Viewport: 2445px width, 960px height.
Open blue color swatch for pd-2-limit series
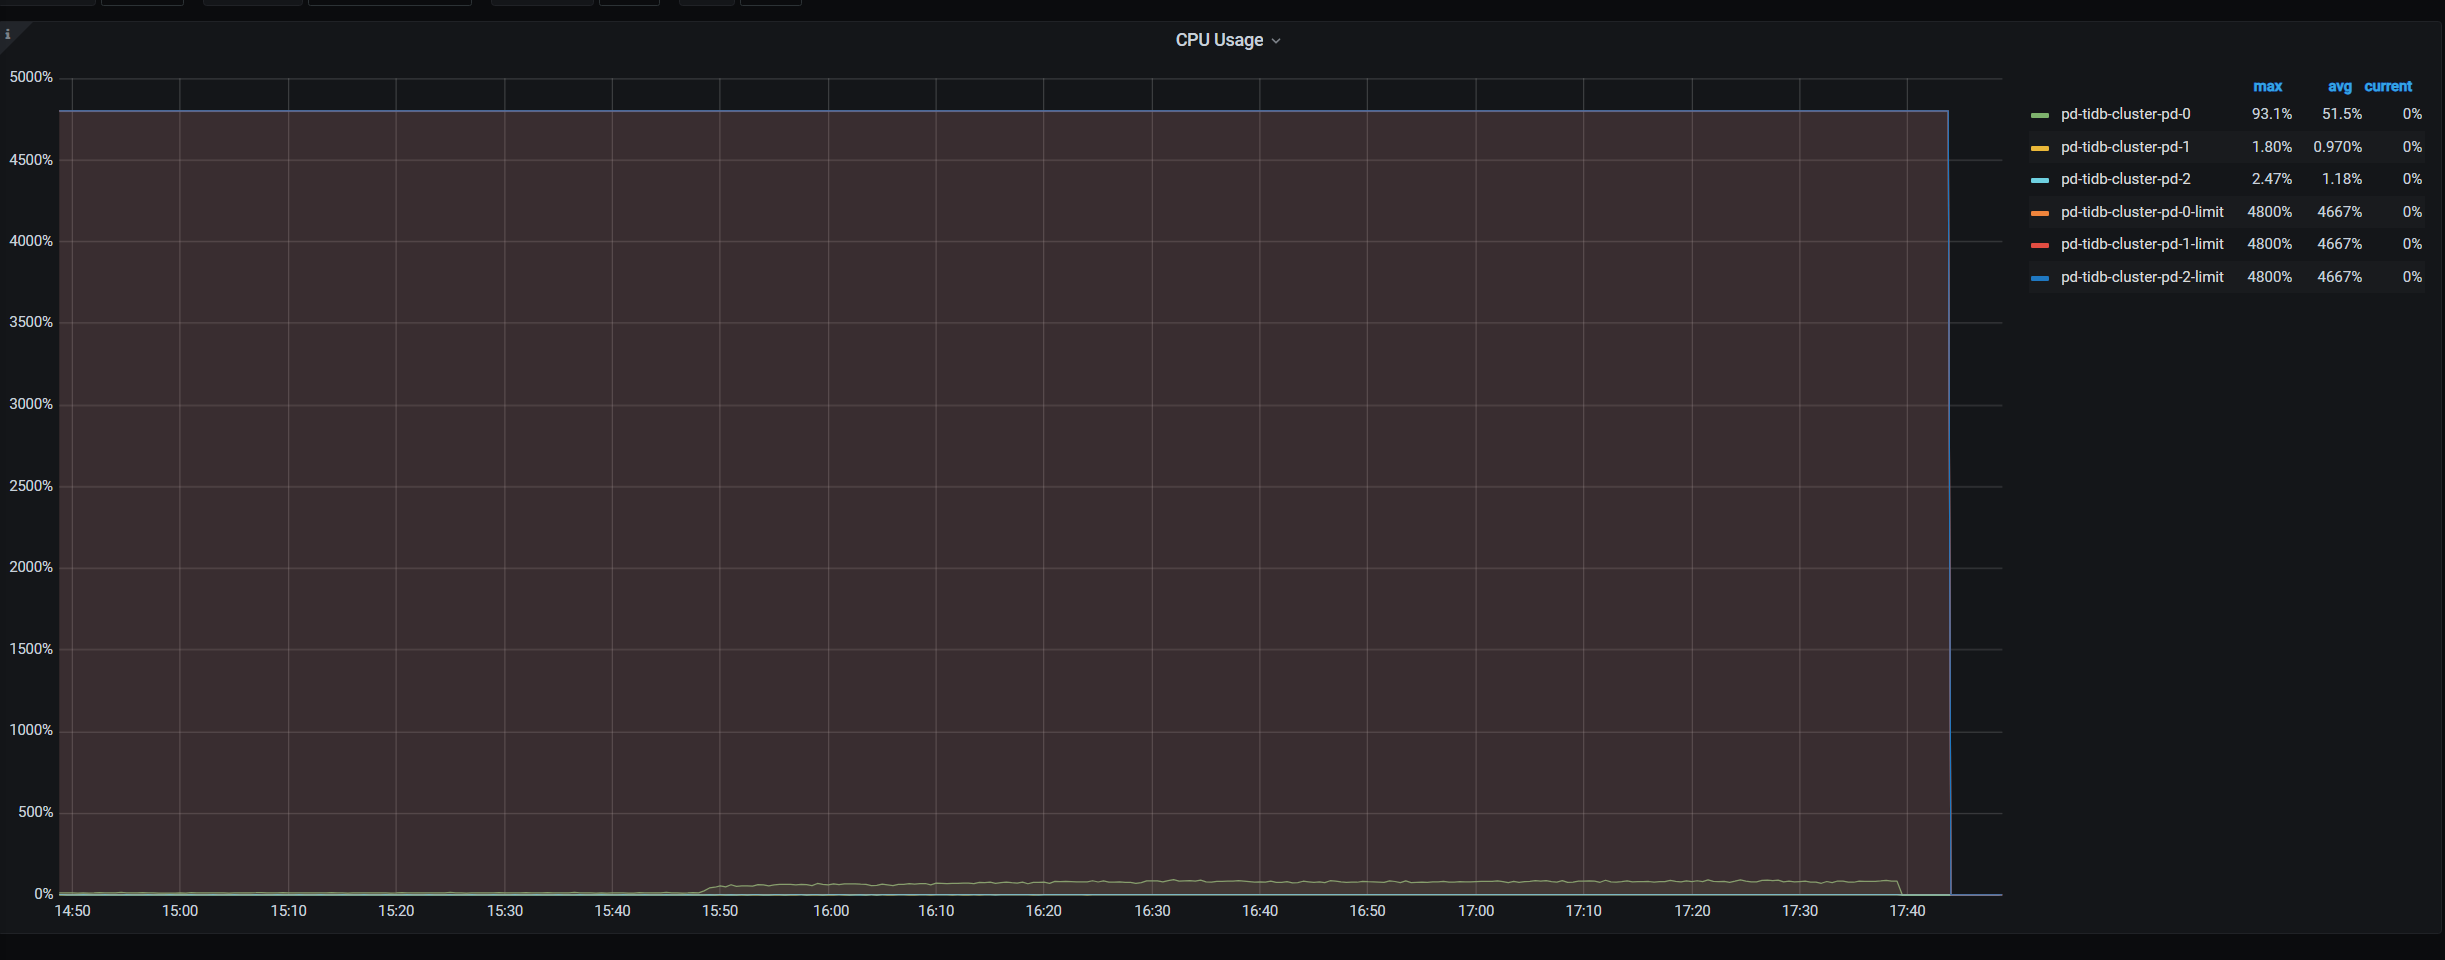tap(2040, 278)
